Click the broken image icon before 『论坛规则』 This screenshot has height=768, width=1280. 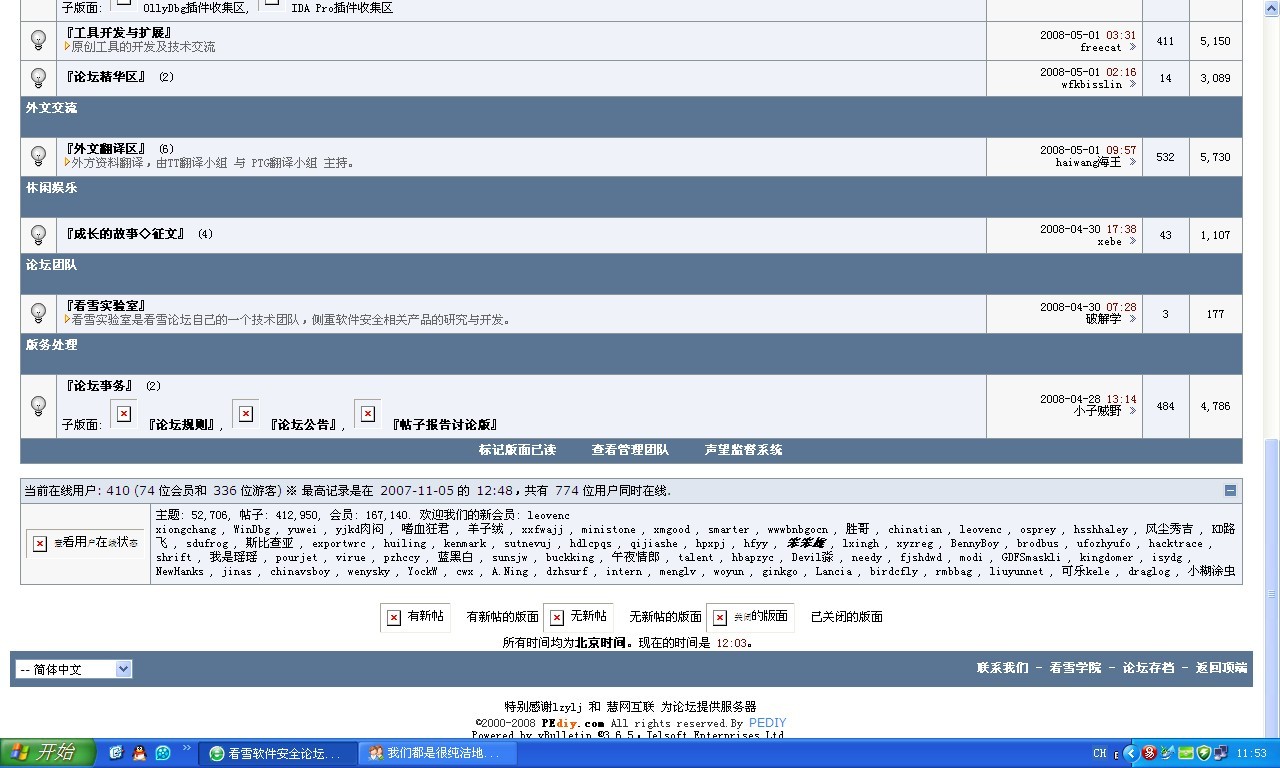pos(124,414)
